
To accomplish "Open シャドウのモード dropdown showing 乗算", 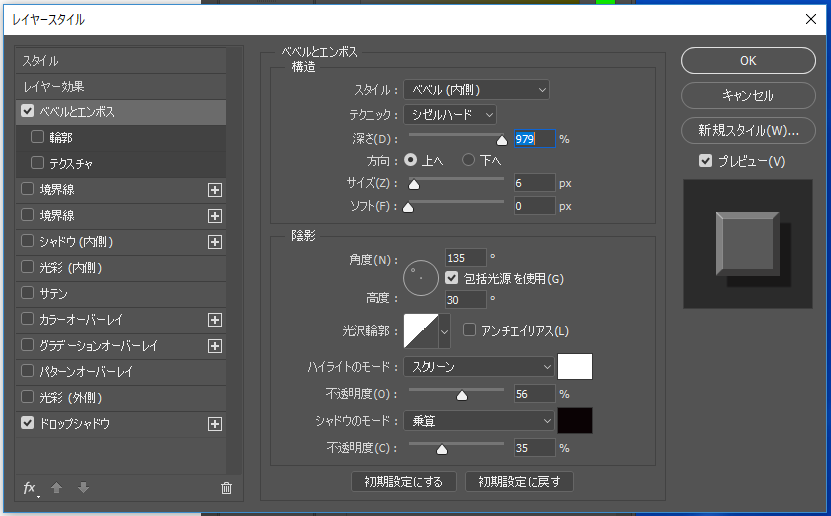I will click(x=479, y=421).
